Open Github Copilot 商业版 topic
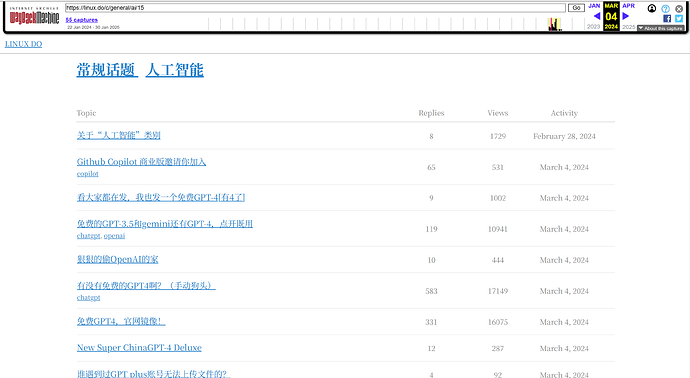The height and width of the screenshot is (378, 690). coord(141,162)
